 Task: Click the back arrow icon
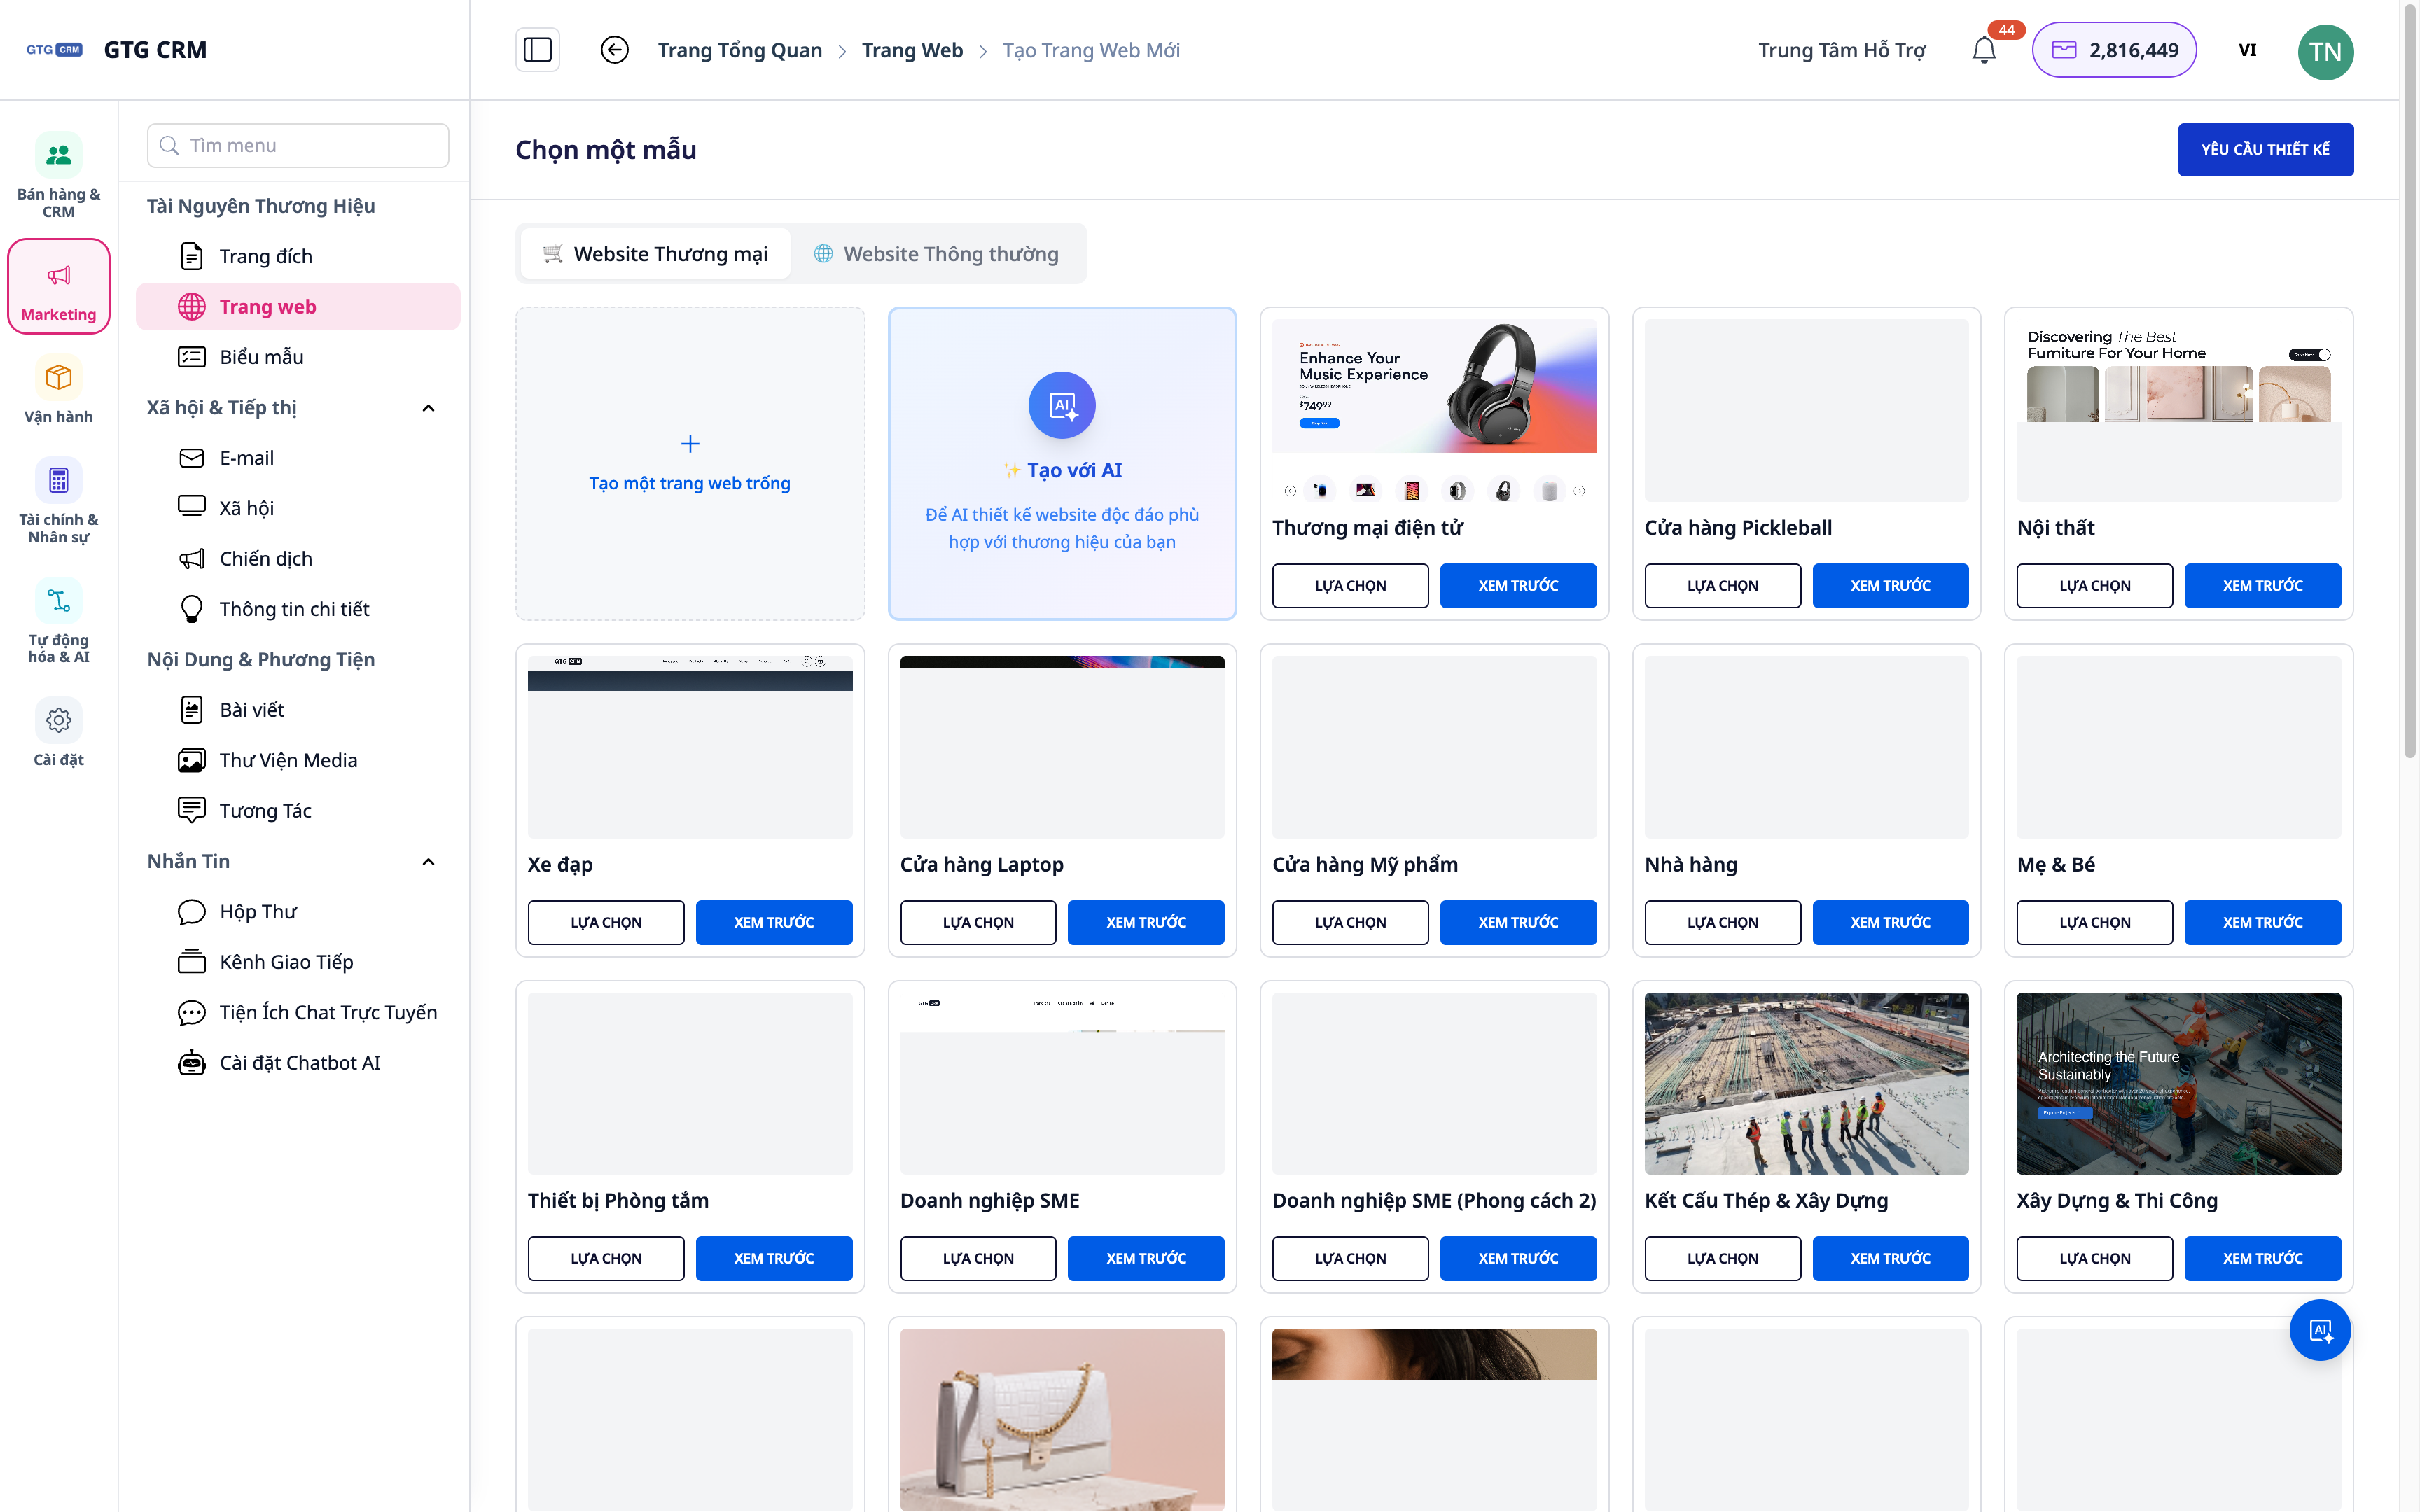coord(614,50)
